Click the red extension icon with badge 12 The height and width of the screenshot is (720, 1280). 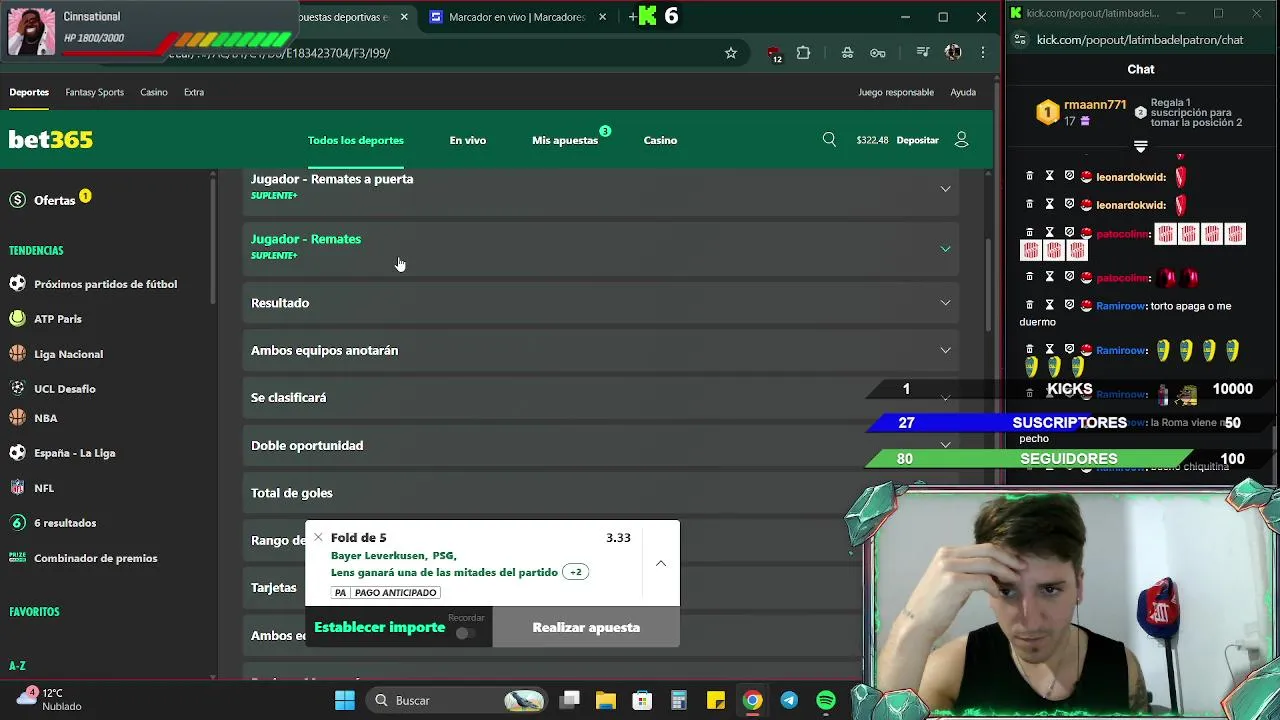tap(774, 54)
